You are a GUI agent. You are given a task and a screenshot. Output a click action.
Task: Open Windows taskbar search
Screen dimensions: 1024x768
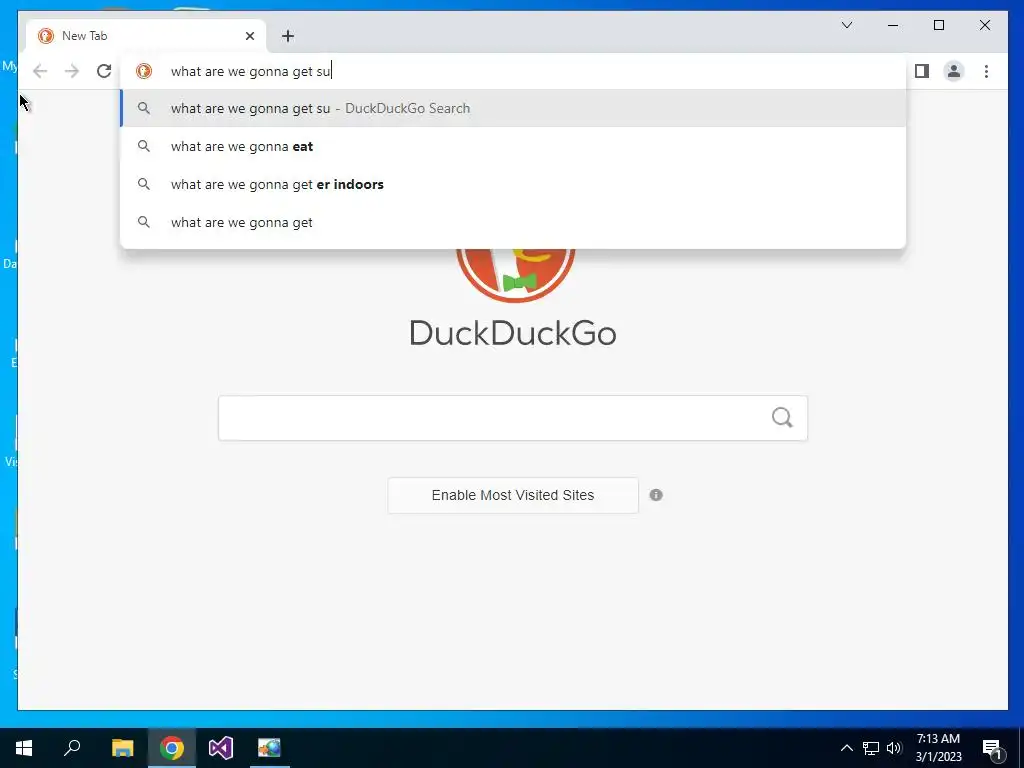tap(72, 748)
